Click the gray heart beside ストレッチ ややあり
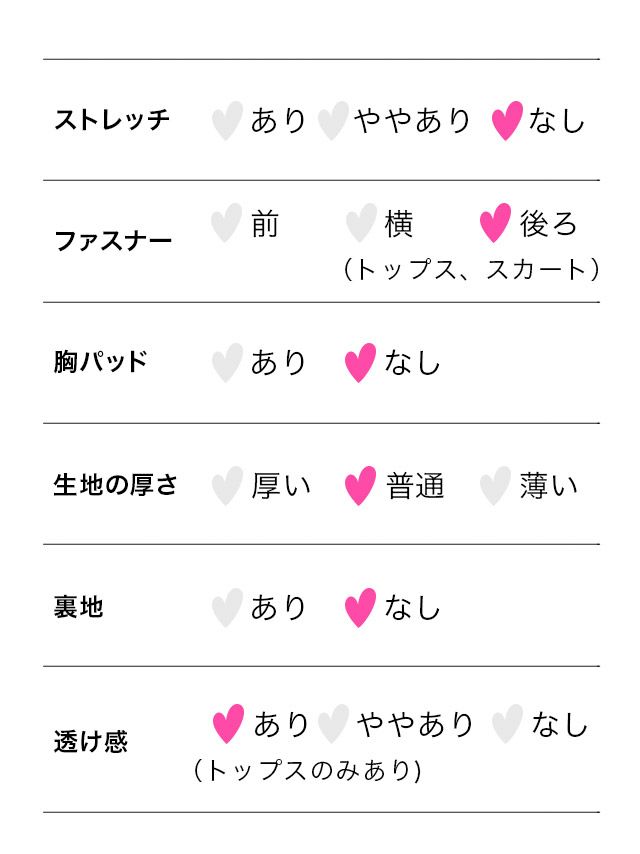This screenshot has width=640, height=854. point(332,121)
